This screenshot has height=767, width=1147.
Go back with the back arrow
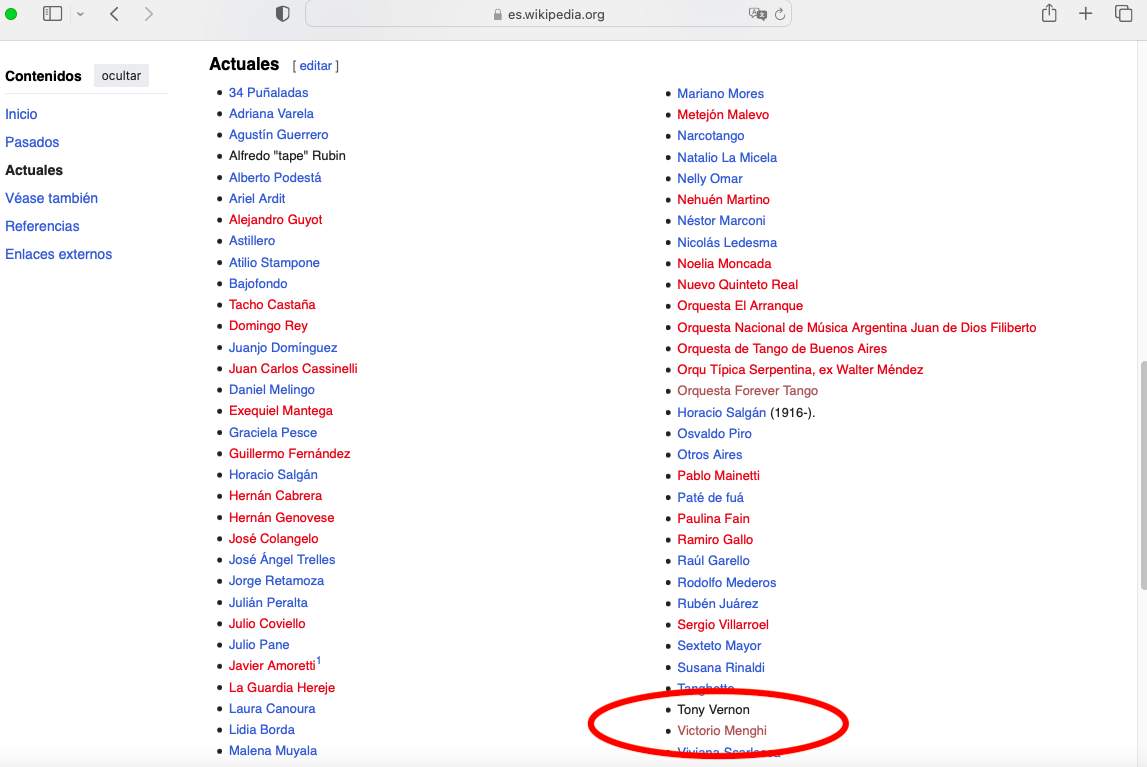coord(114,14)
